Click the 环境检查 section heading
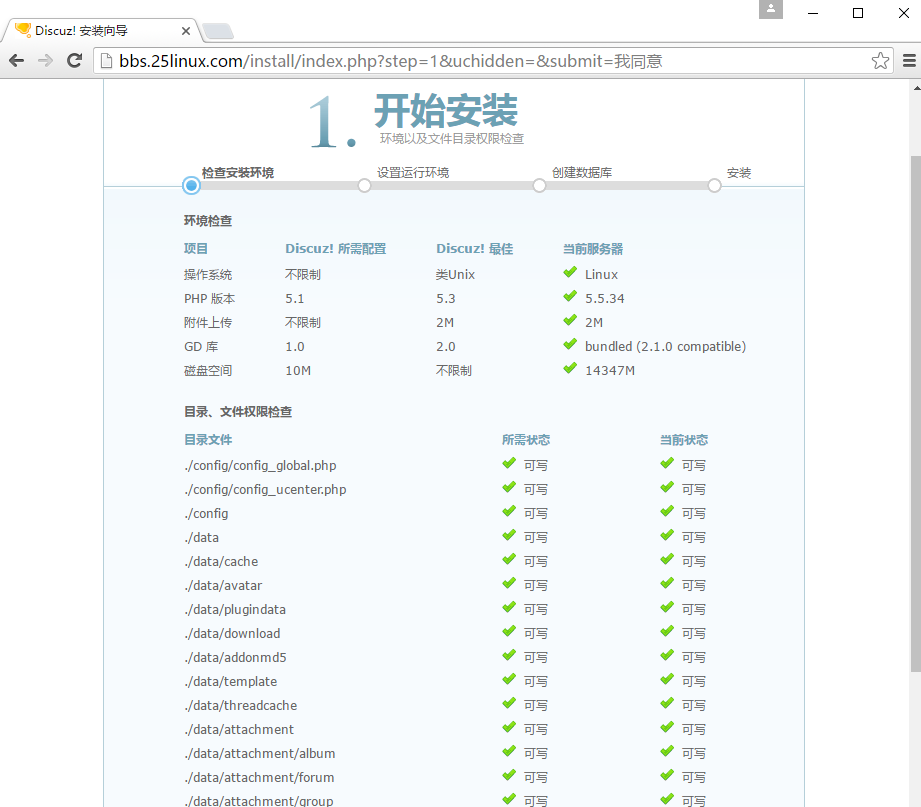Screen dimensions: 921x807 point(208,221)
